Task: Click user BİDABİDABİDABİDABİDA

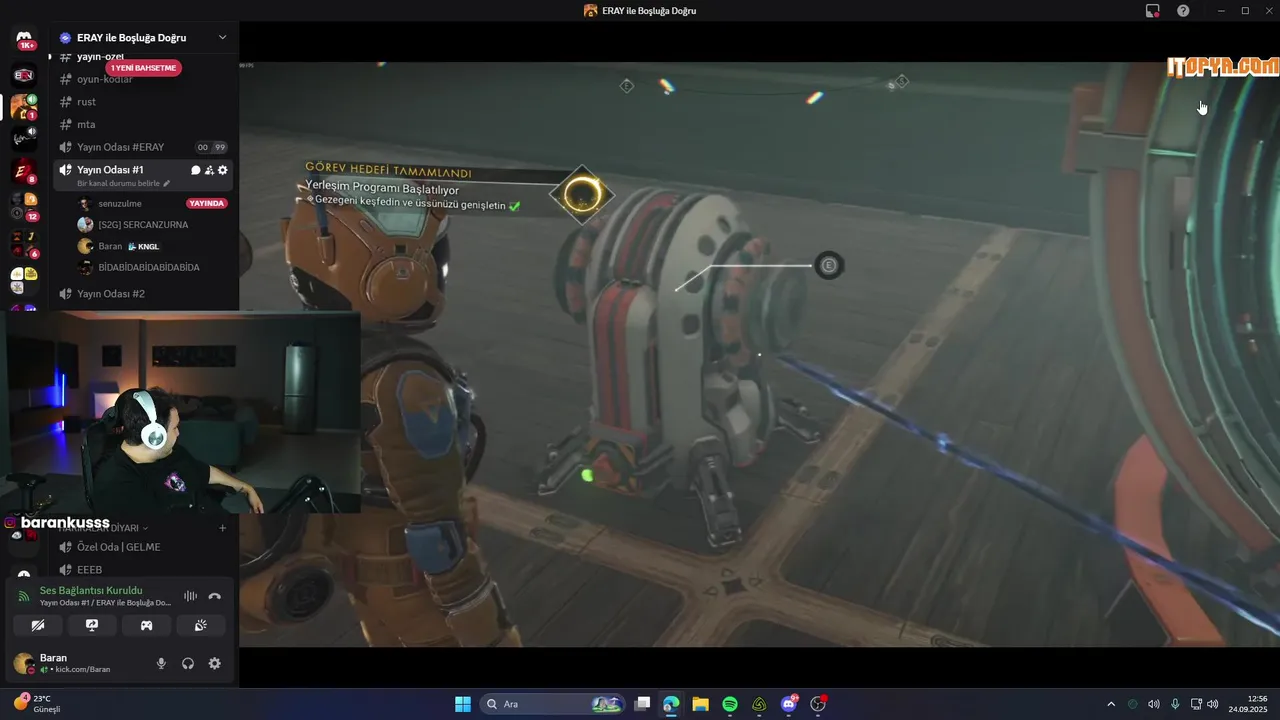Action: [149, 268]
